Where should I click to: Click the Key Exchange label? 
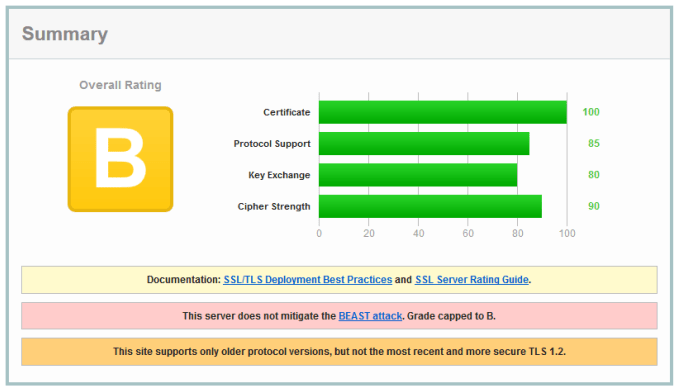(x=279, y=175)
